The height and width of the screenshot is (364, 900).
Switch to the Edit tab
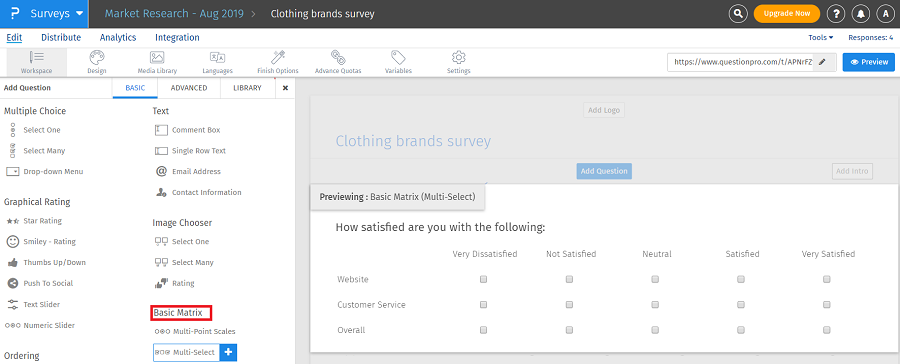(x=14, y=37)
